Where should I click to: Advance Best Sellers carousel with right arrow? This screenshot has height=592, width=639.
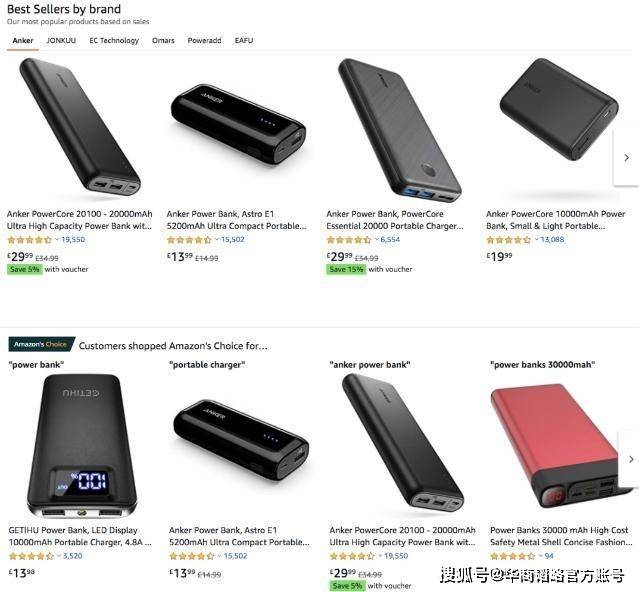click(x=626, y=157)
